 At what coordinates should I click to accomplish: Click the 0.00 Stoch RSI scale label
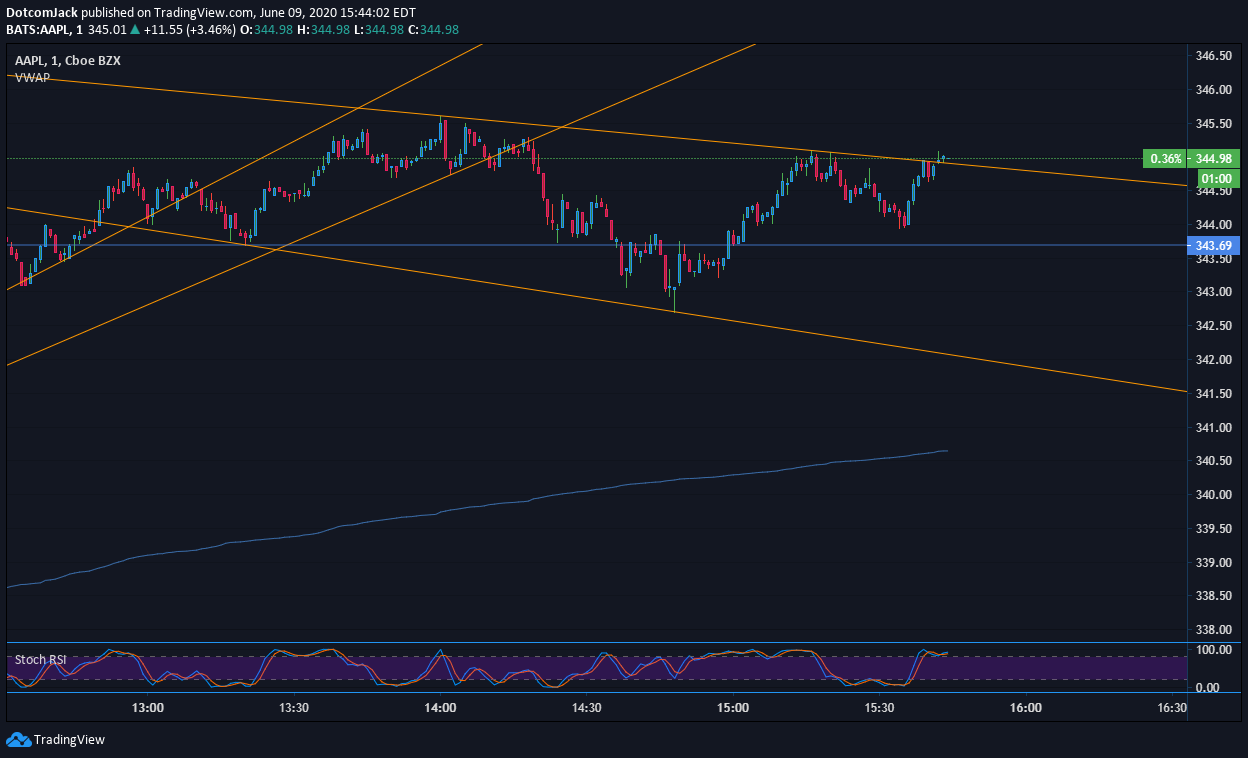(x=1208, y=688)
